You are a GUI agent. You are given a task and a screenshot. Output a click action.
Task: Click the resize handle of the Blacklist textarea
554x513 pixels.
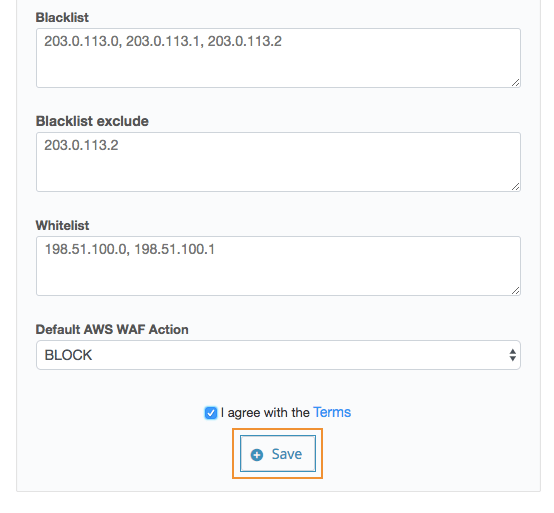coord(515,83)
